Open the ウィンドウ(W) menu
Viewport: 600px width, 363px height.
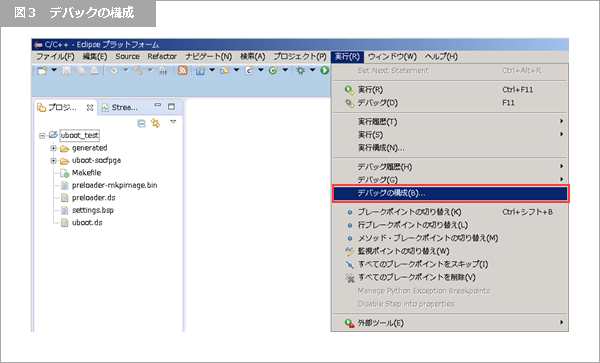[x=392, y=57]
